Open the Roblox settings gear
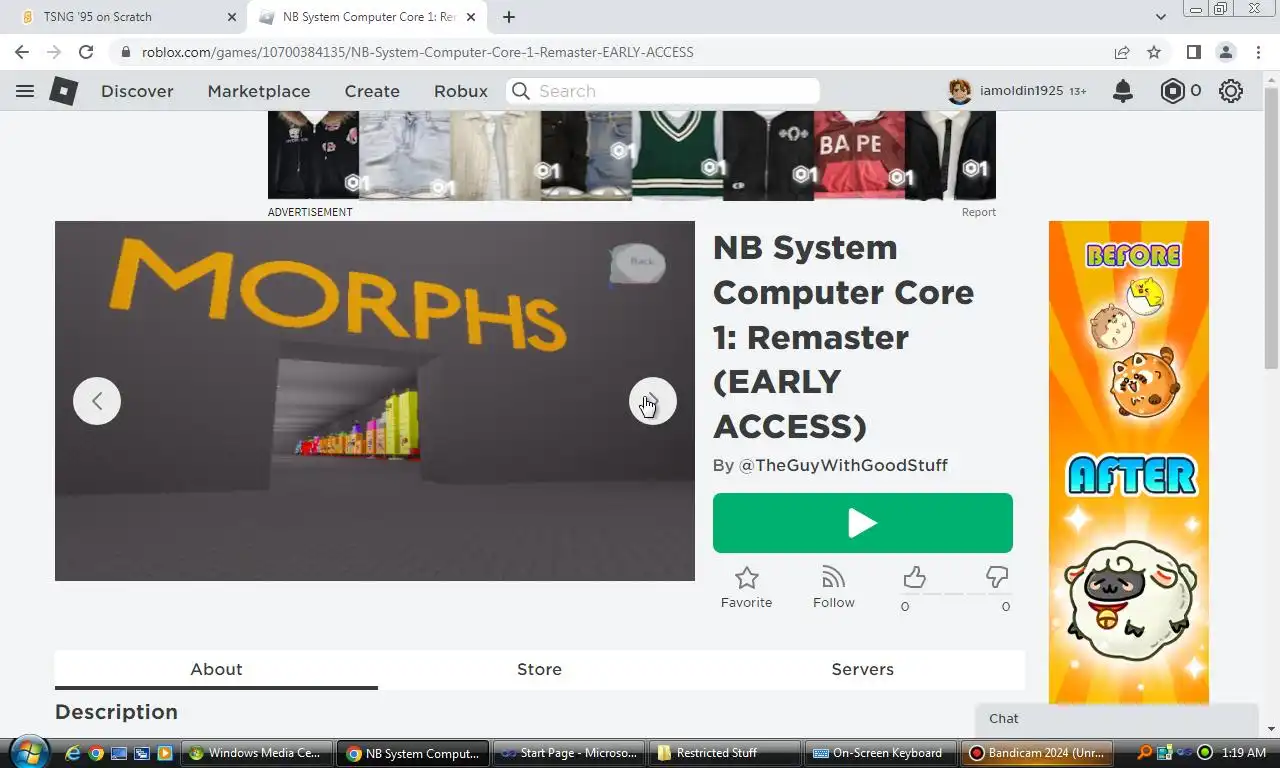 click(x=1231, y=91)
